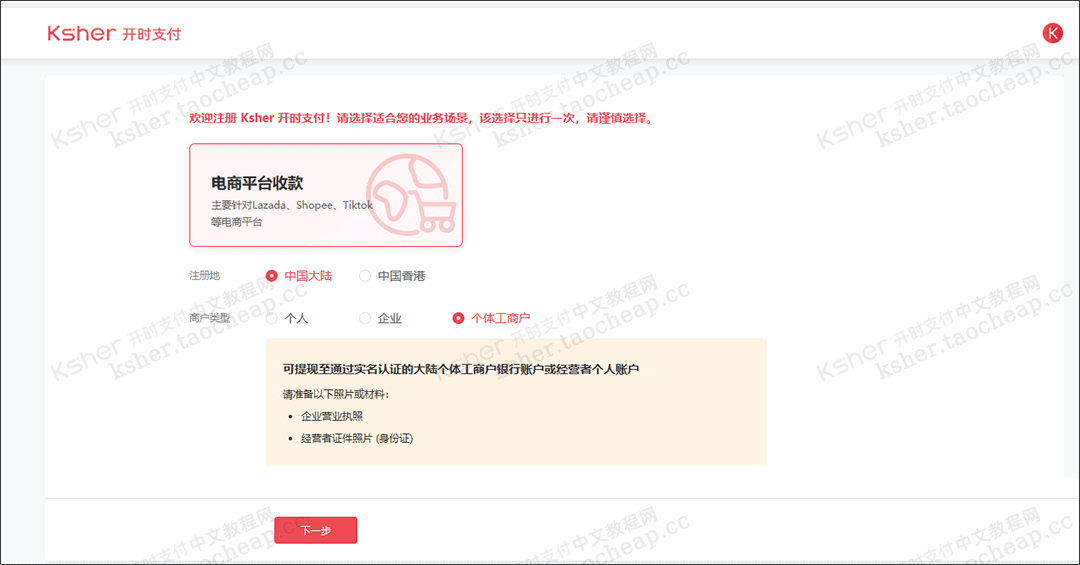Click the 商户类型 label
Screen dimensions: 1080x565
(x=209, y=318)
